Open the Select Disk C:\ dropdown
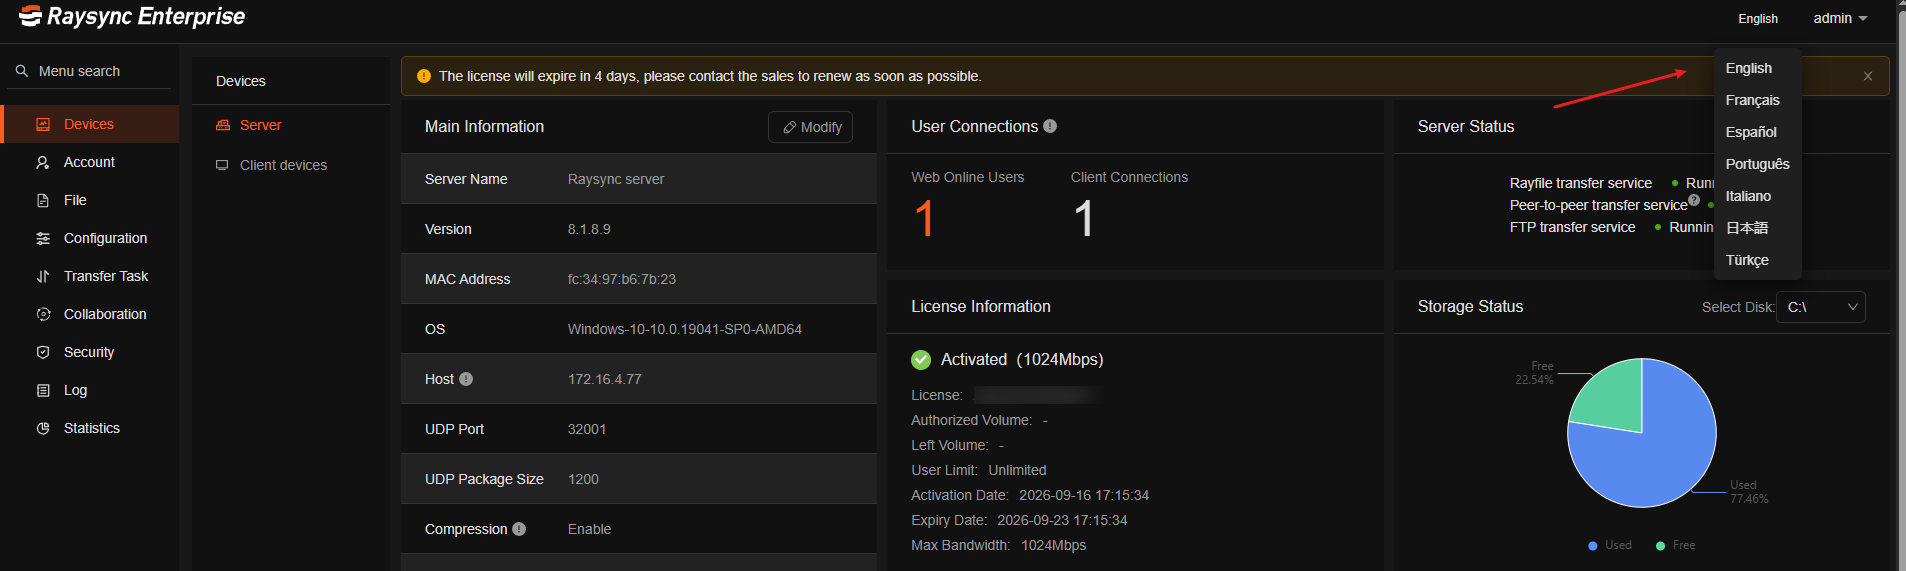 click(x=1821, y=307)
